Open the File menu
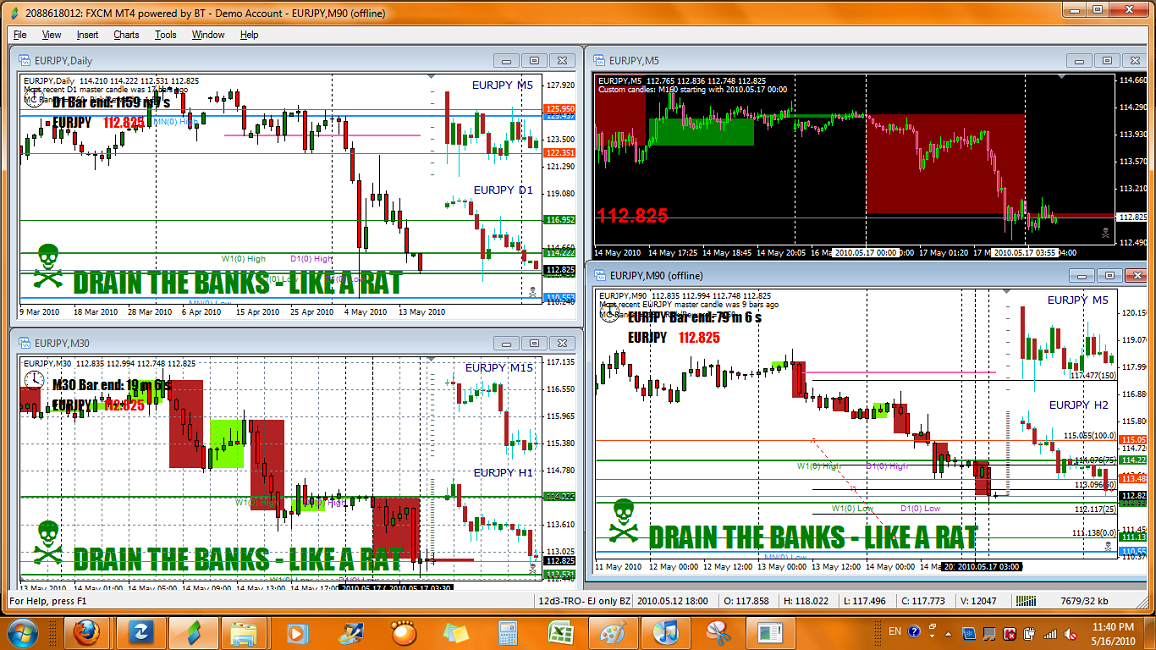The image size is (1156, 650). click(20, 35)
